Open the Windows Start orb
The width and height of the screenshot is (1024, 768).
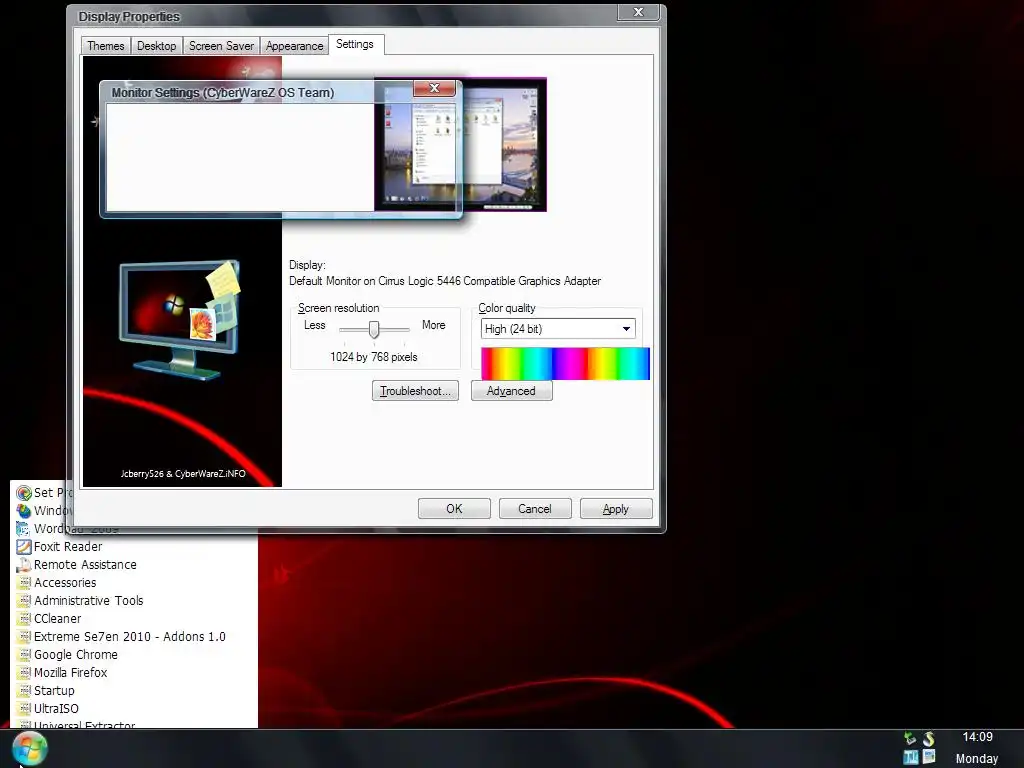[29, 748]
